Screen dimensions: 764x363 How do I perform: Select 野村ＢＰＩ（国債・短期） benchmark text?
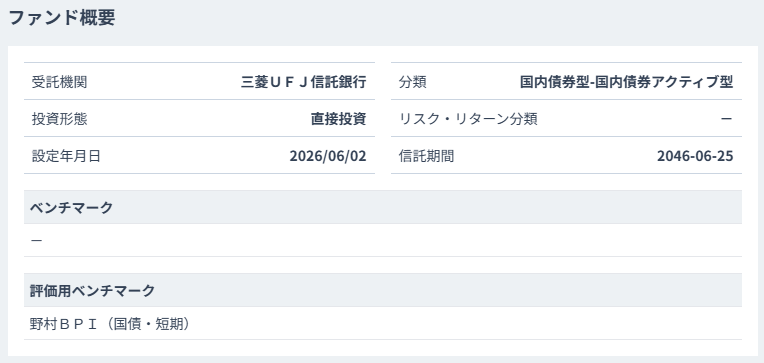click(x=110, y=324)
